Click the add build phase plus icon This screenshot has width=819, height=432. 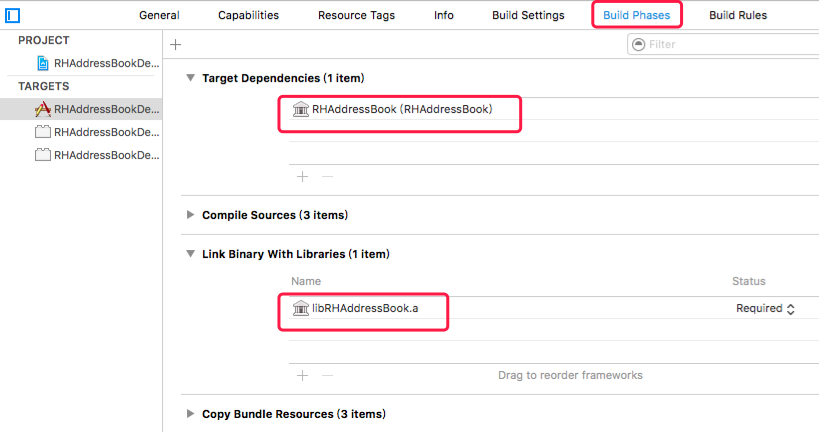pyautogui.click(x=176, y=44)
